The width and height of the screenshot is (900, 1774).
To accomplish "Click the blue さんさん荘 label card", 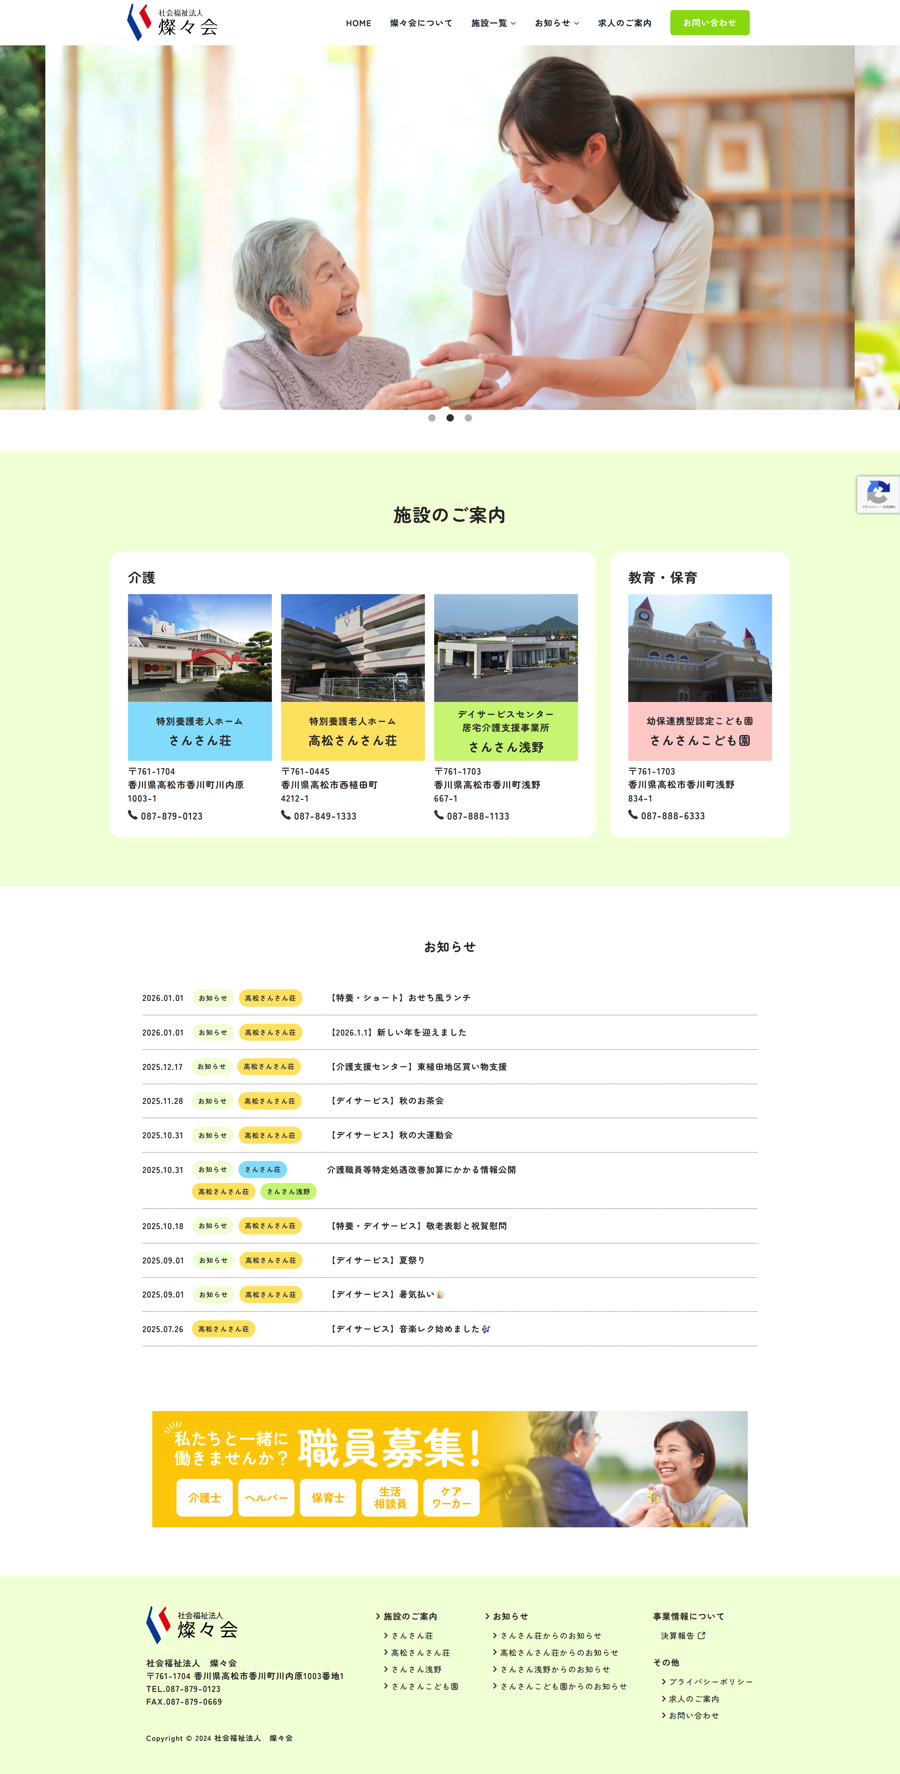I will [200, 731].
